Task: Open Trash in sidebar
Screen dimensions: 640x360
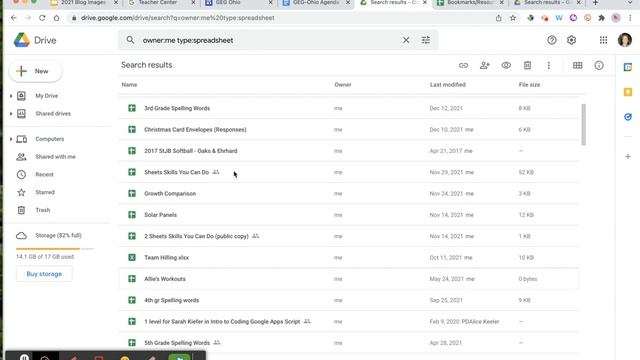Action: coord(42,210)
